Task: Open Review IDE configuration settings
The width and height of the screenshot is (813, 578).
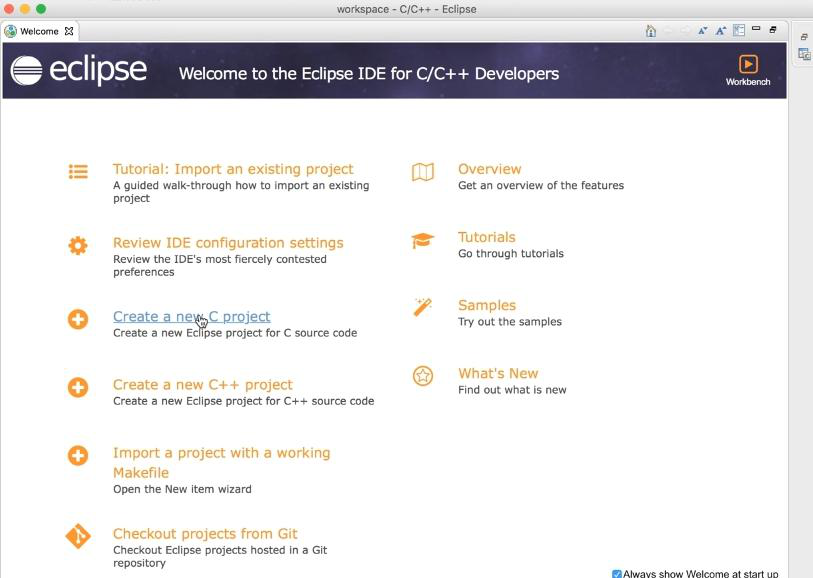Action: point(228,243)
